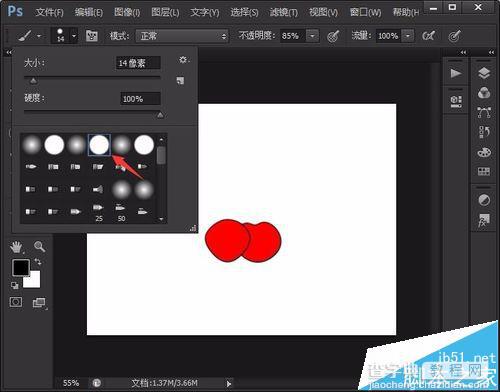Click the 55% zoom level field

coord(71,383)
